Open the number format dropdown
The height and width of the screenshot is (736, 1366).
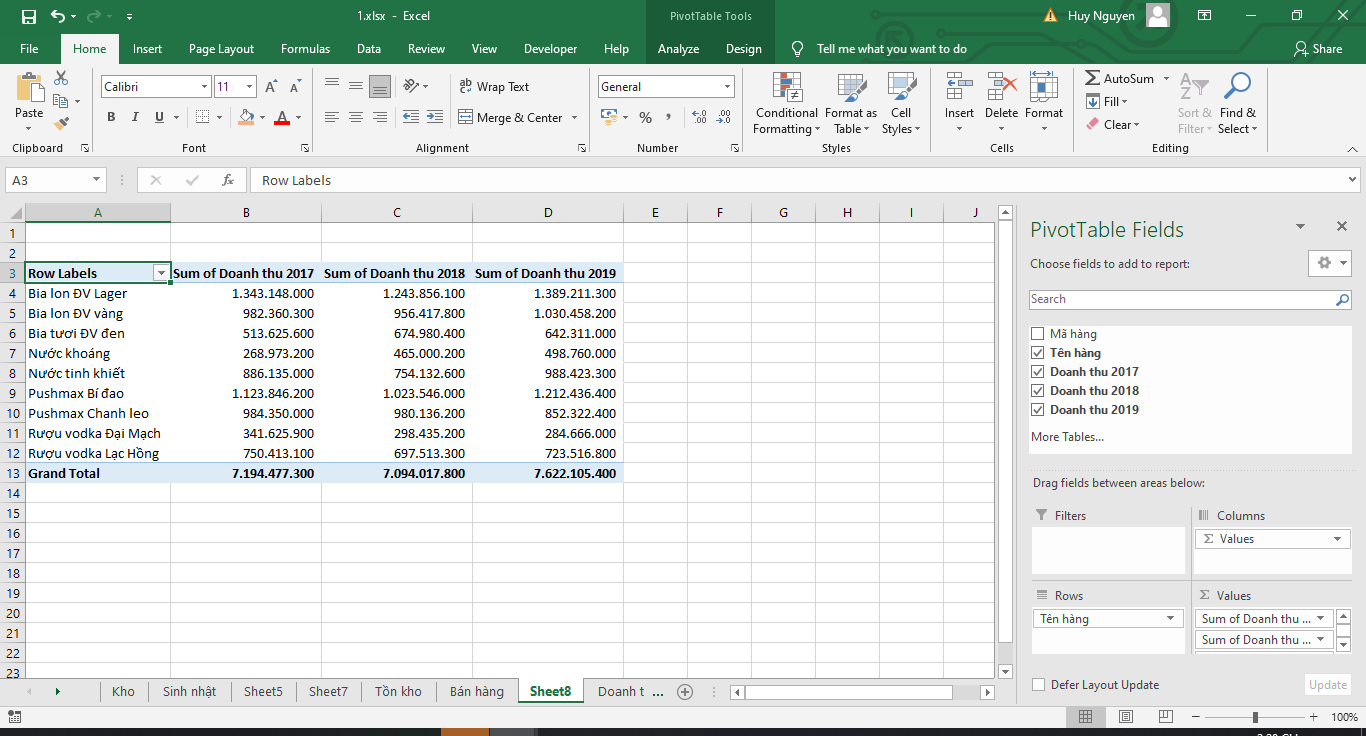[727, 87]
